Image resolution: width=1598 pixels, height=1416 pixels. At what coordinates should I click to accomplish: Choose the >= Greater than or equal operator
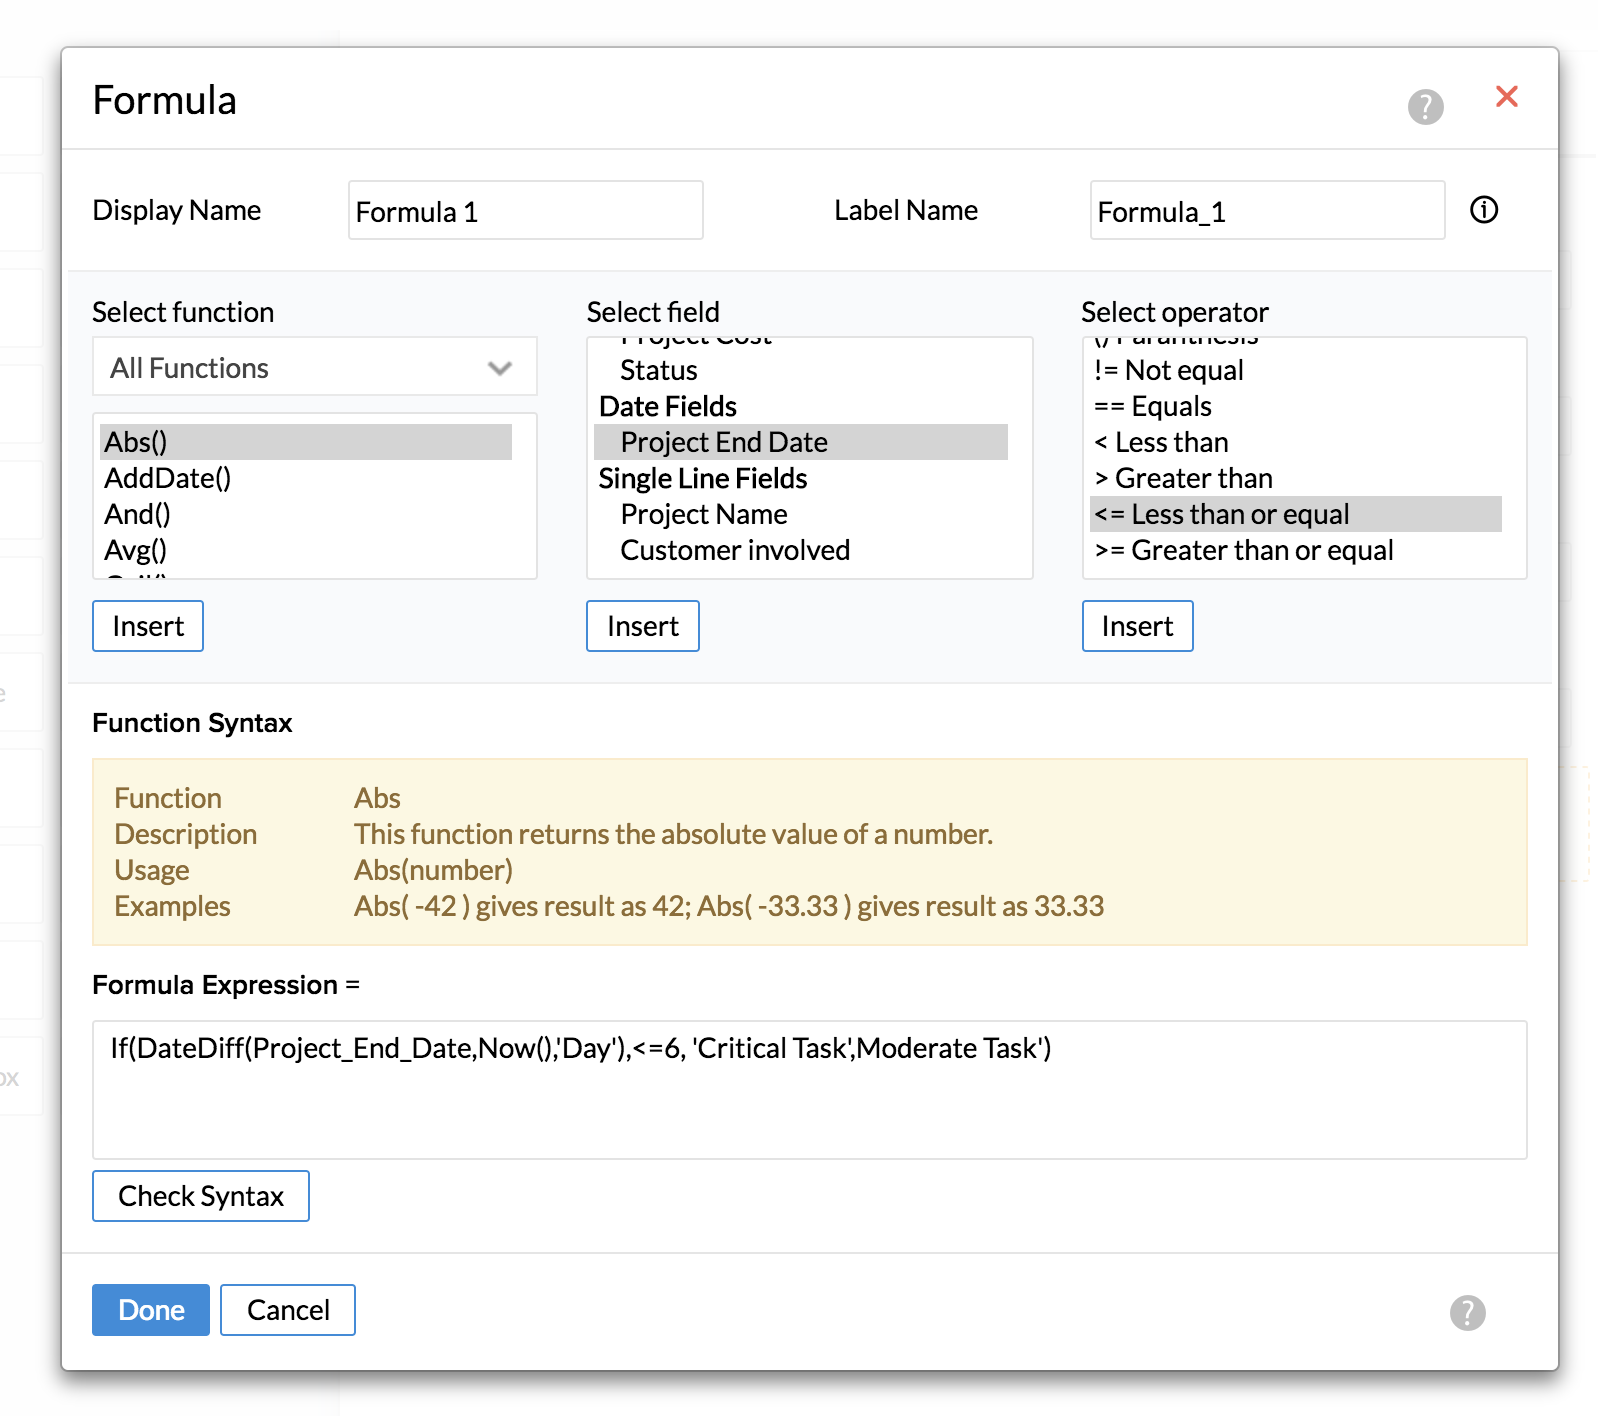pyautogui.click(x=1244, y=550)
